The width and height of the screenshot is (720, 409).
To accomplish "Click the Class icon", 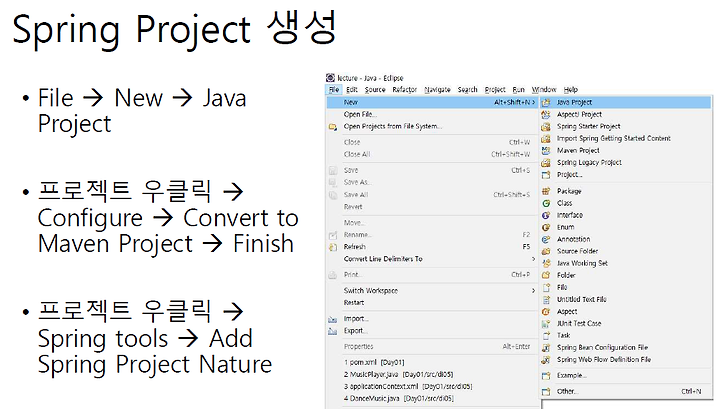I will 546,203.
